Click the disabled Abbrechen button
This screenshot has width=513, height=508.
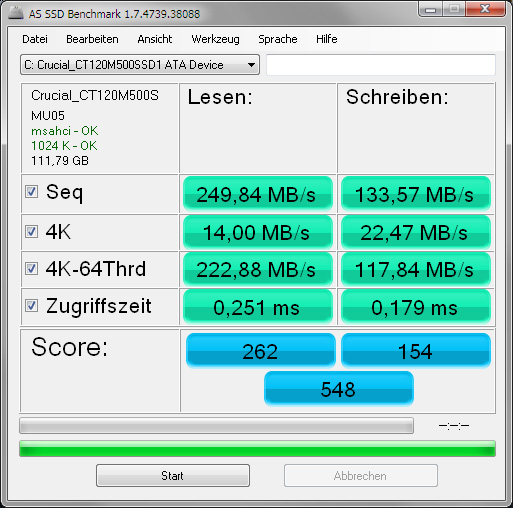pyautogui.click(x=361, y=476)
